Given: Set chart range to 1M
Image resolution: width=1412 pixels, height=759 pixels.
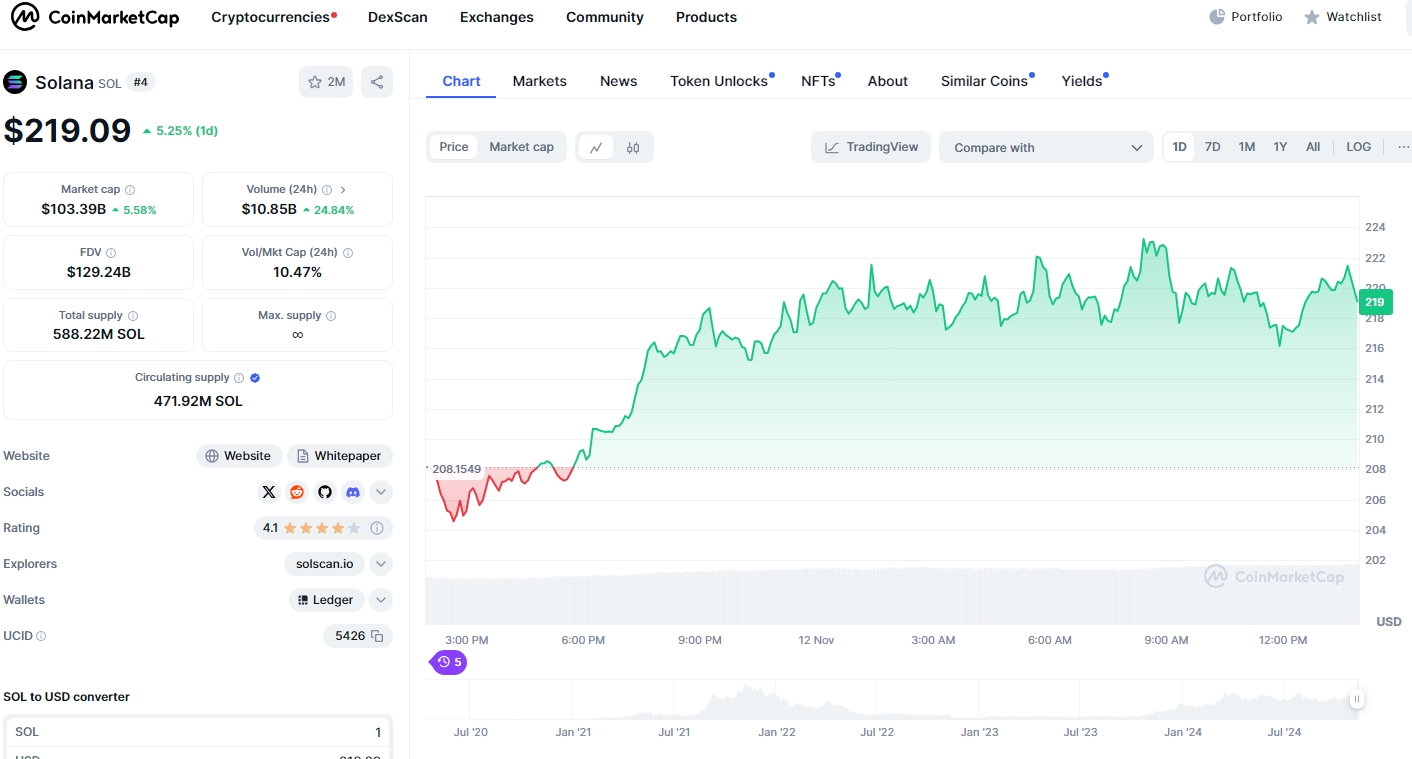Looking at the screenshot, I should point(1247,147).
